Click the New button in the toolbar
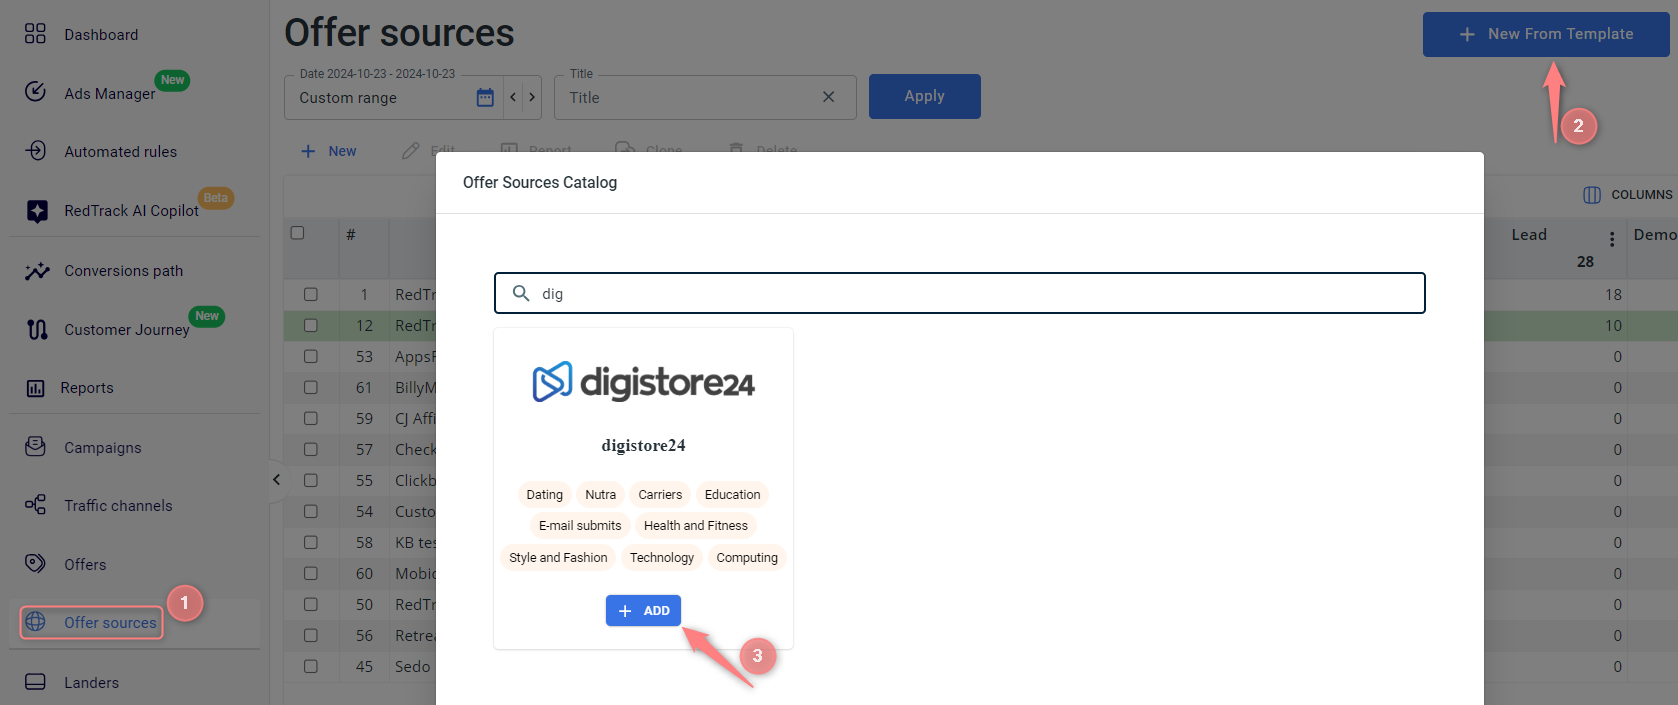Image resolution: width=1678 pixels, height=705 pixels. tap(329, 151)
